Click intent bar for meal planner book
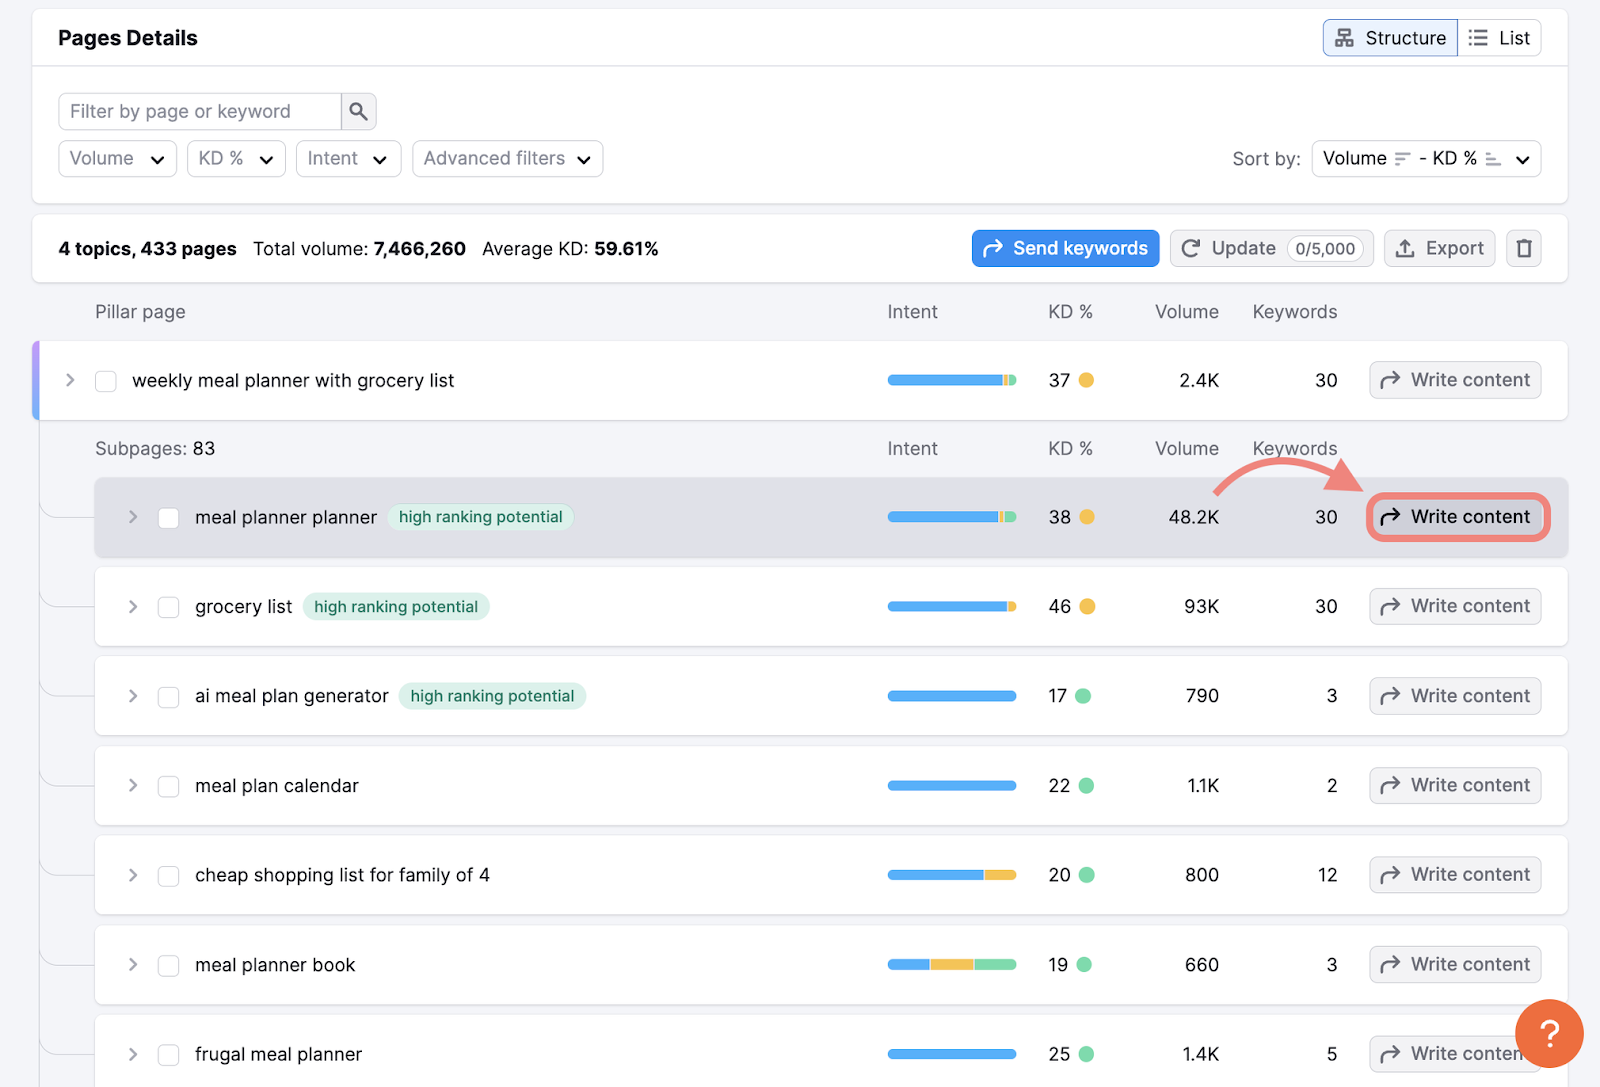 tap(951, 965)
